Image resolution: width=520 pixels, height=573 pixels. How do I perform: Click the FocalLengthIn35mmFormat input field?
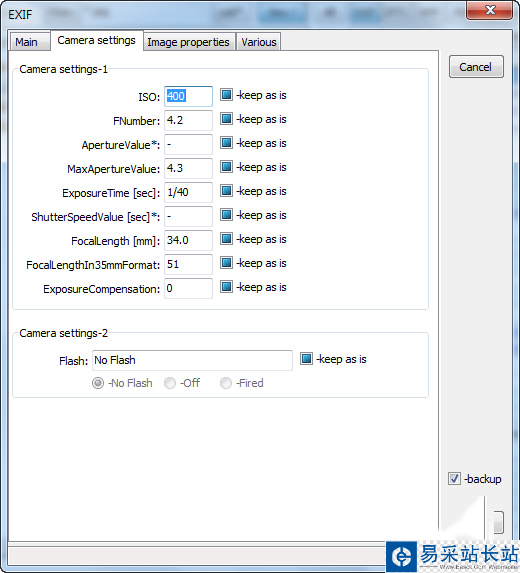point(188,264)
